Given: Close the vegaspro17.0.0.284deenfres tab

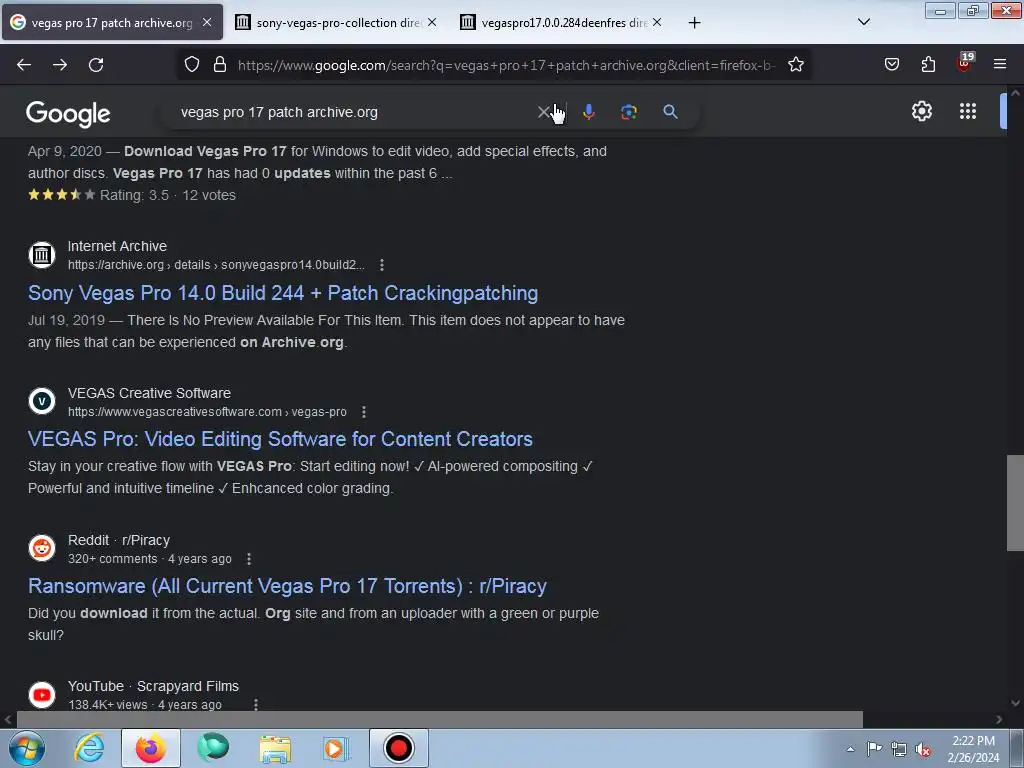Looking at the screenshot, I should (x=657, y=22).
